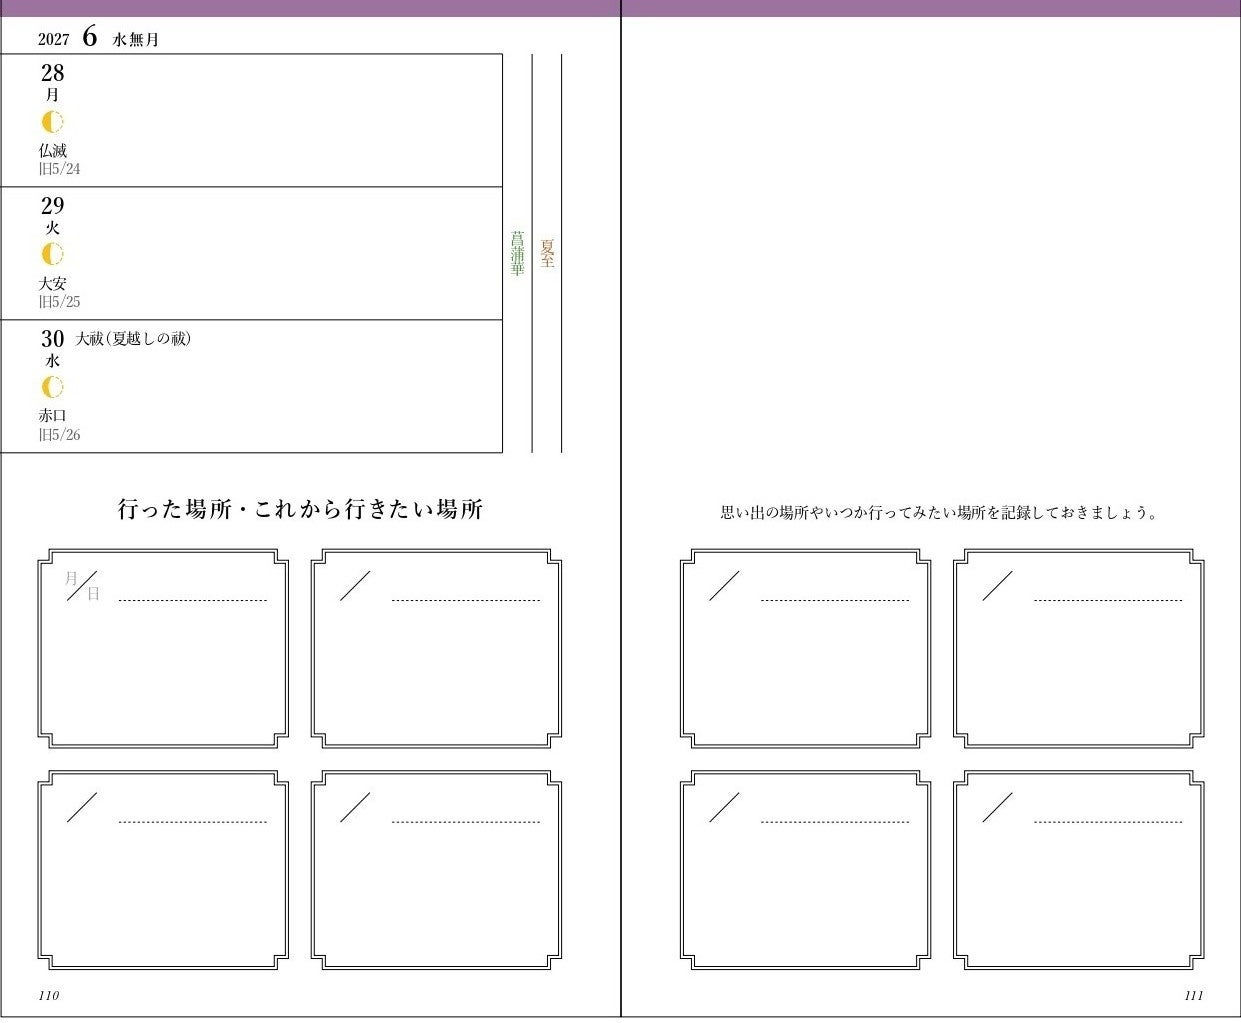
Task: Click page number 110
Action: [48, 996]
